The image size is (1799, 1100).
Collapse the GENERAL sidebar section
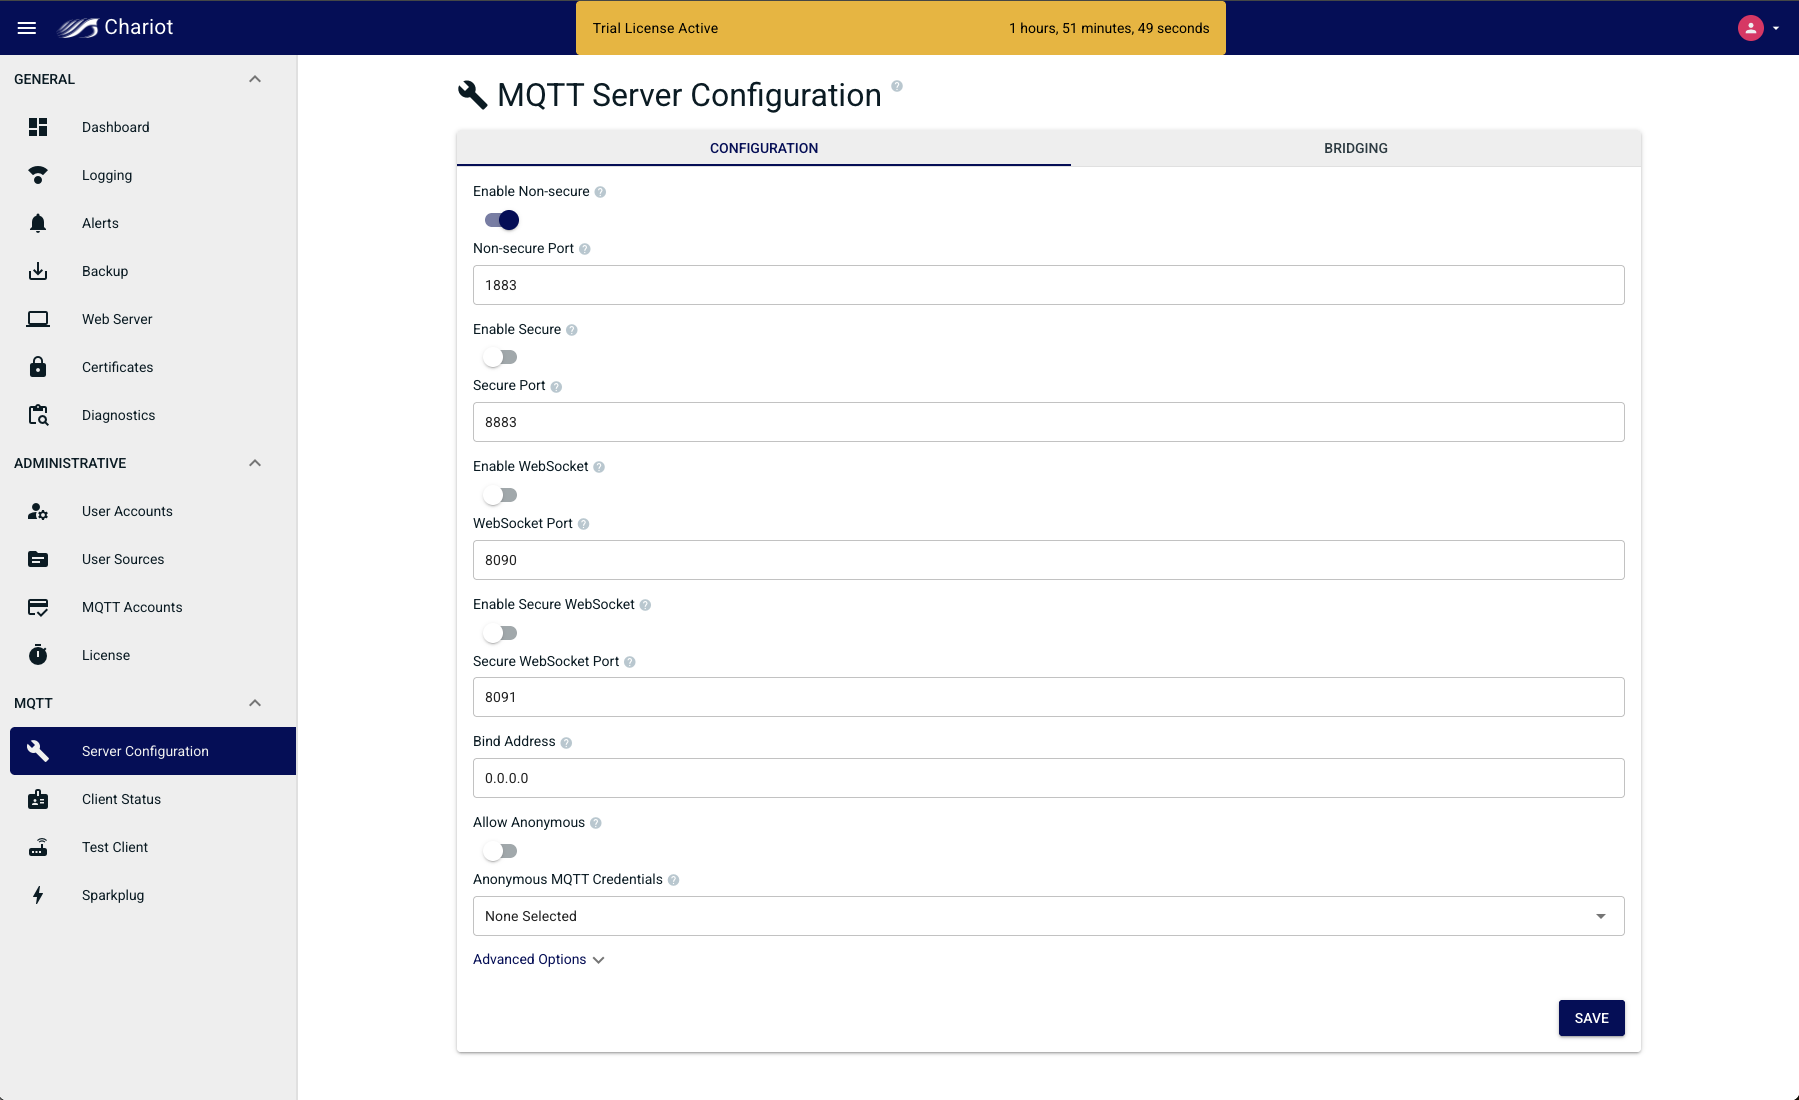pyautogui.click(x=255, y=79)
